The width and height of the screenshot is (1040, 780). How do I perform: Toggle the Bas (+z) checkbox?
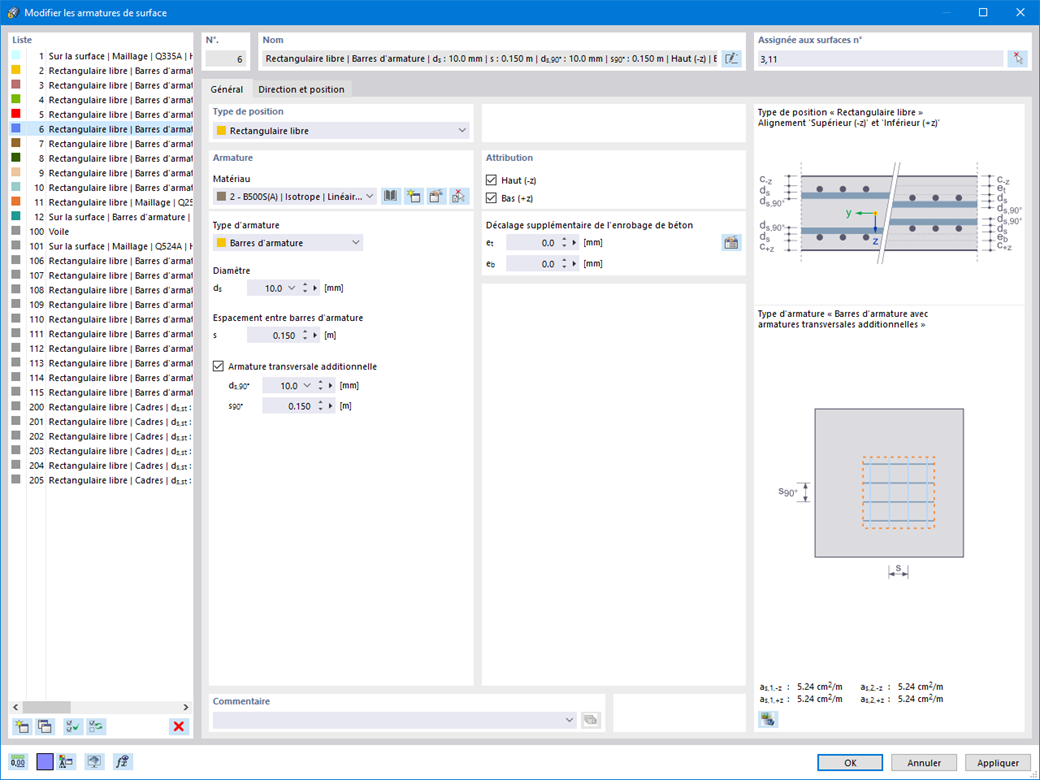click(491, 198)
